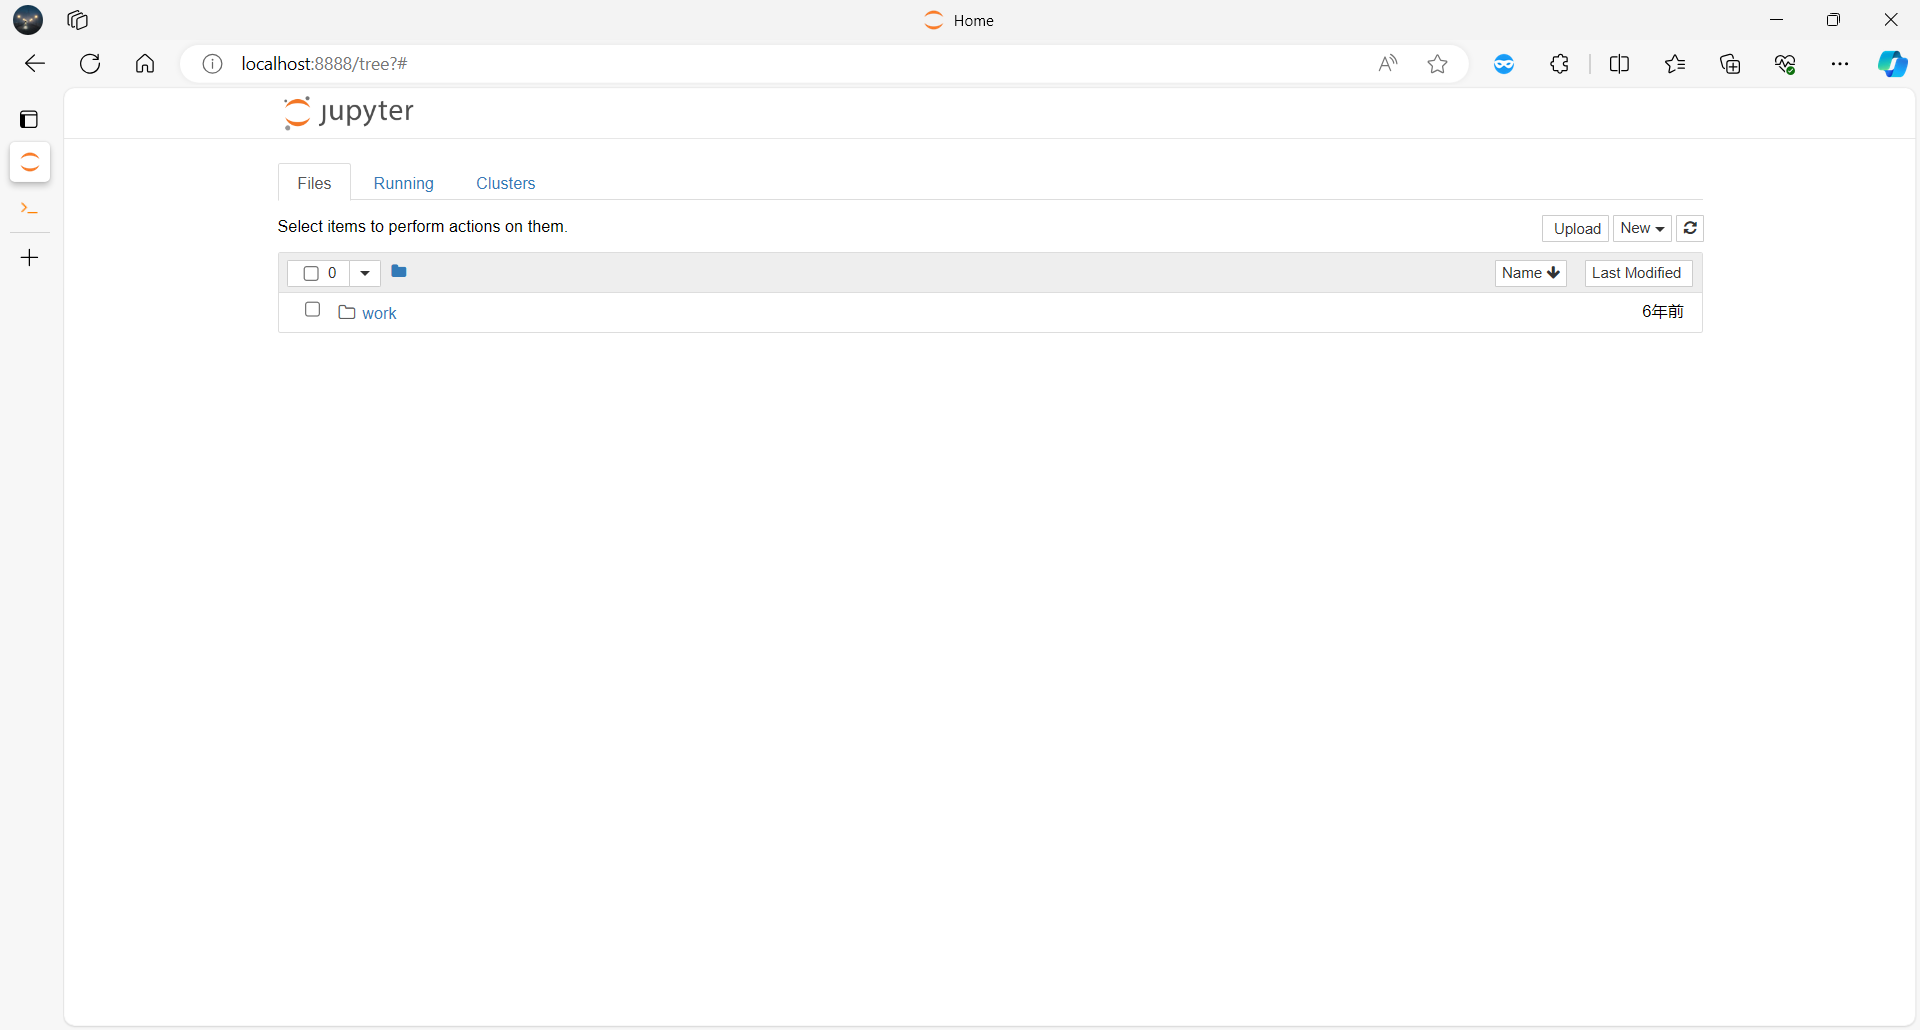This screenshot has height=1030, width=1920.
Task: Open the work folder
Action: point(380,312)
